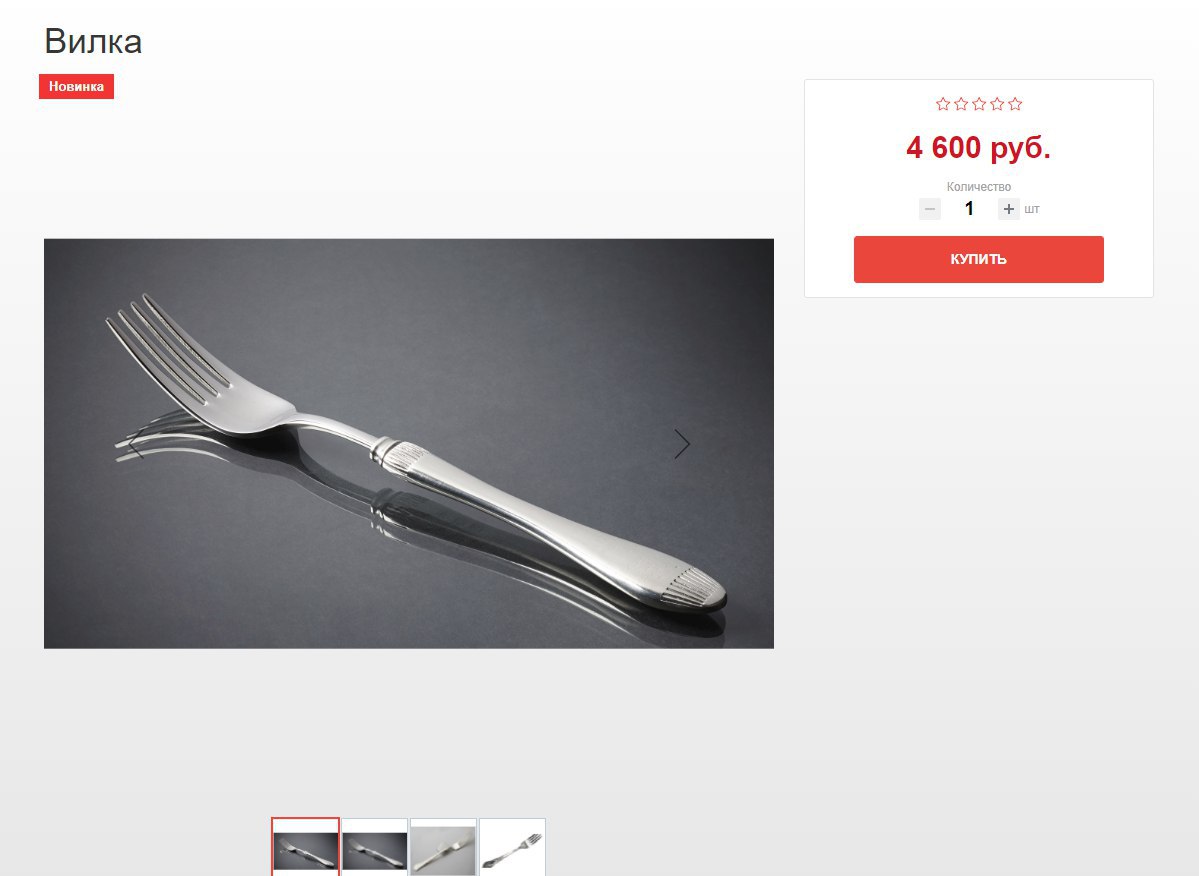Image resolution: width=1199 pixels, height=876 pixels.
Task: Click the red Новинка badge
Action: pos(76,86)
